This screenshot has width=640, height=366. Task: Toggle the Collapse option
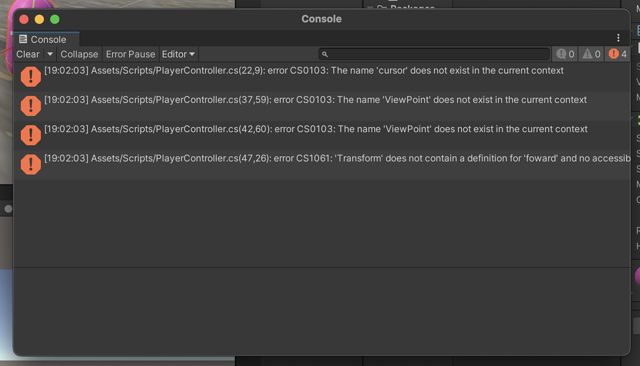(79, 54)
